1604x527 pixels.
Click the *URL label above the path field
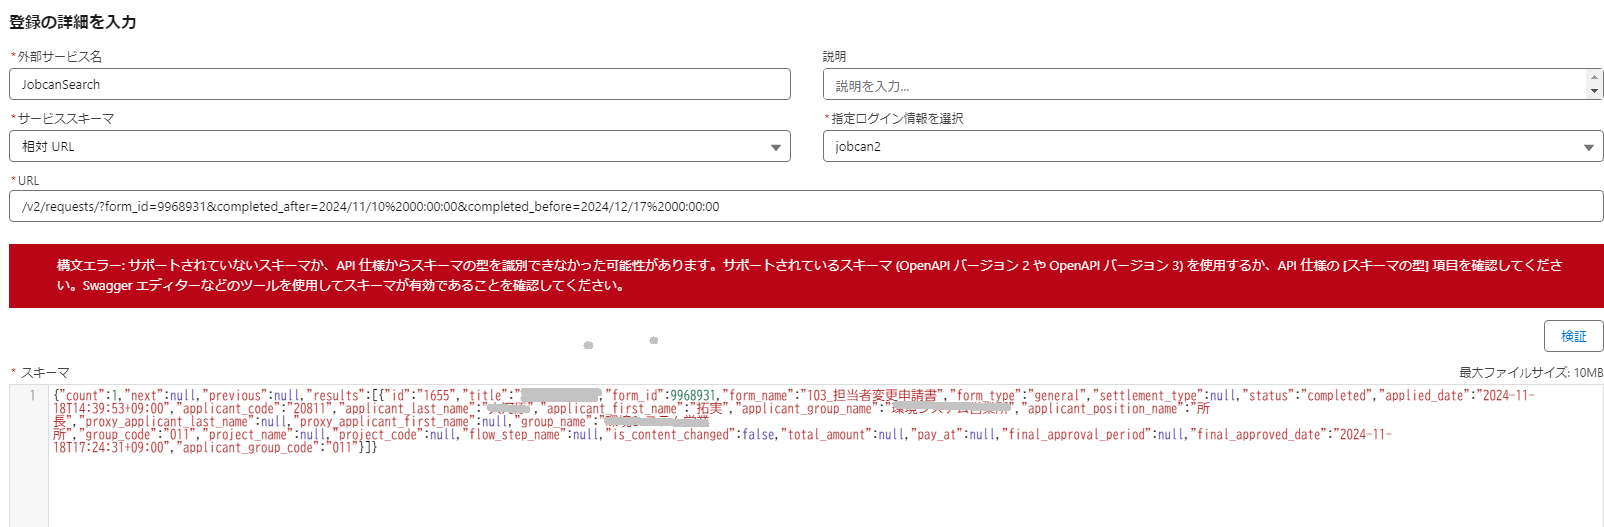click(25, 180)
